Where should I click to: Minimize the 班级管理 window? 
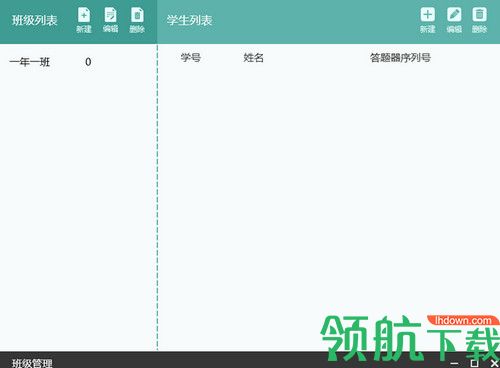454,363
